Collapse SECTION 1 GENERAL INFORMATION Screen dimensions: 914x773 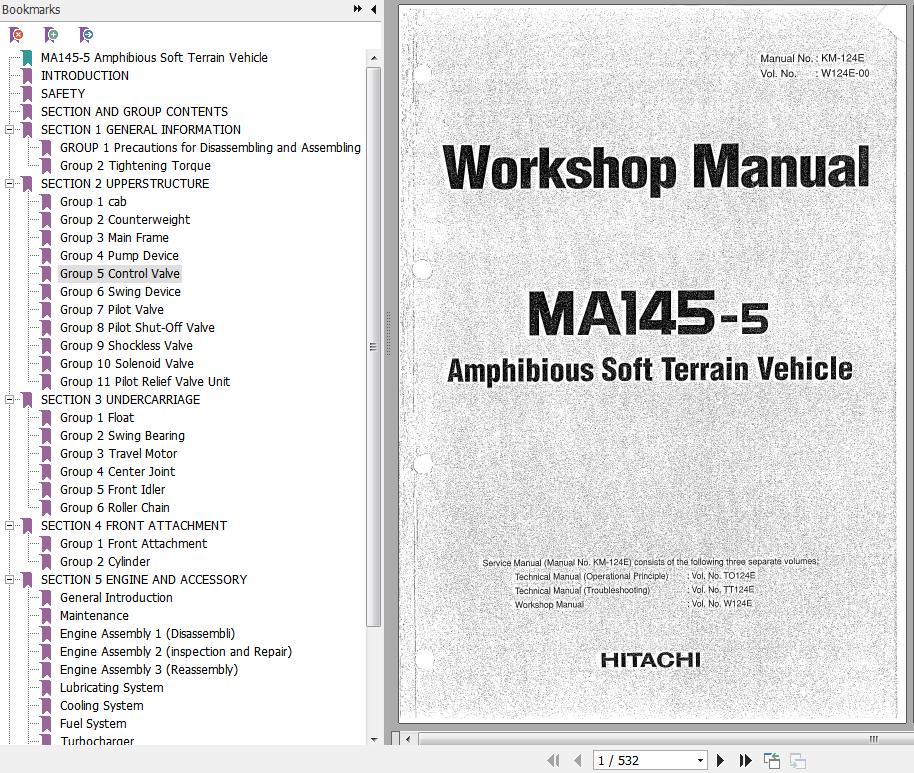9,129
